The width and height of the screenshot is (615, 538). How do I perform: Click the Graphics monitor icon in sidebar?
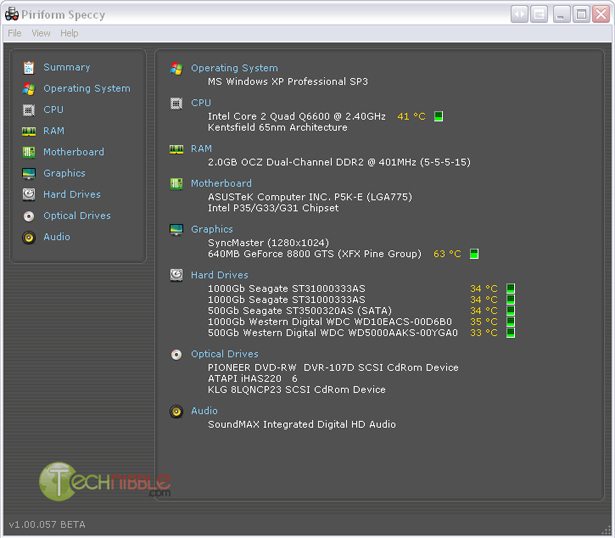[x=29, y=173]
